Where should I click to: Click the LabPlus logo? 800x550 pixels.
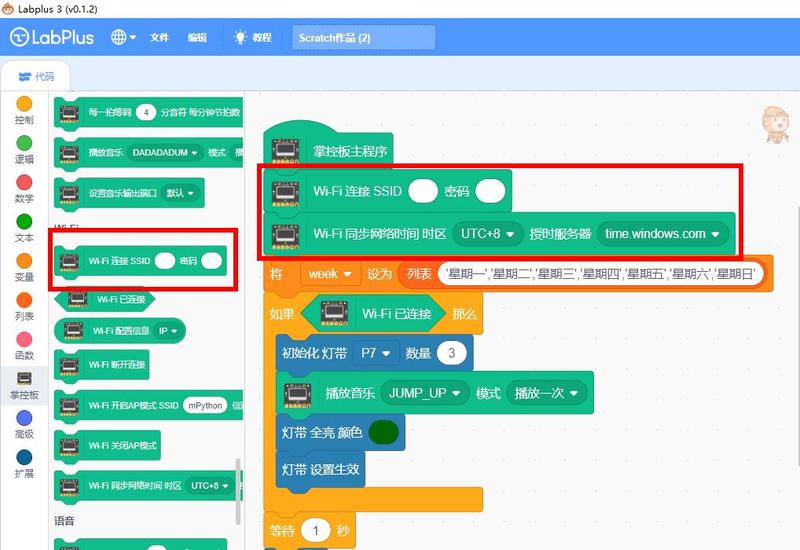point(53,37)
